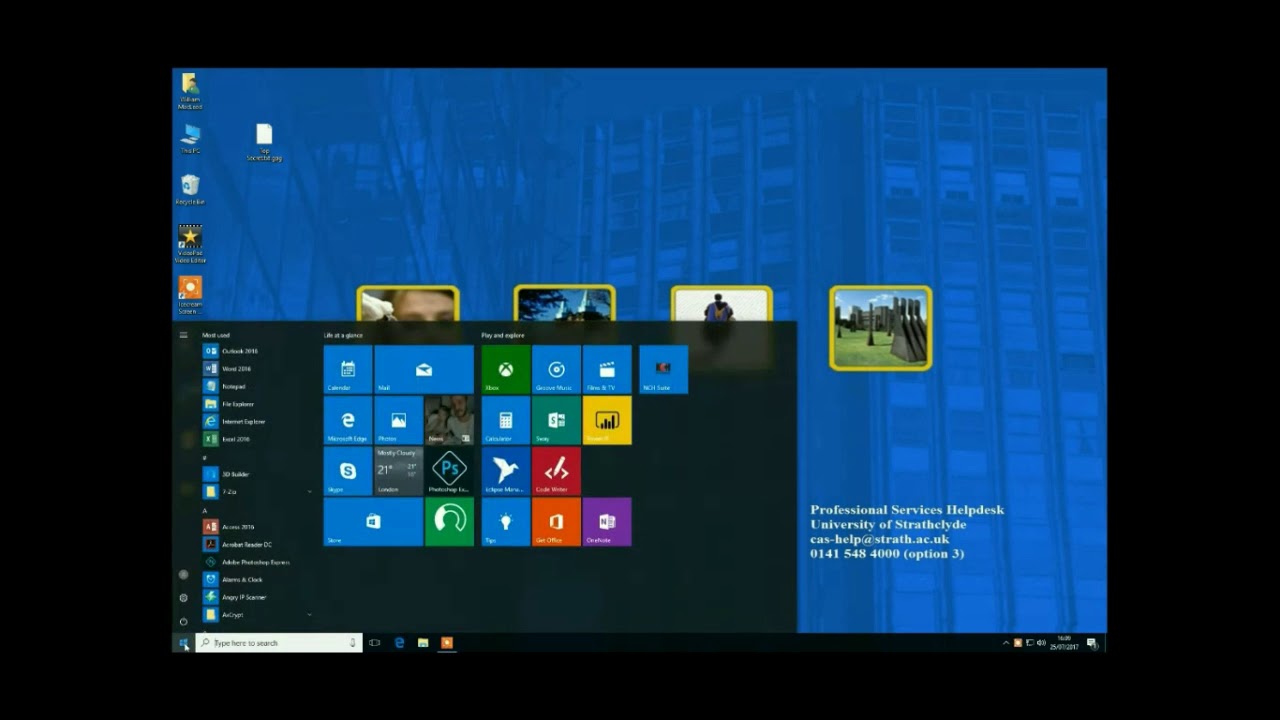Open the OneNote tile
The width and height of the screenshot is (1280, 720).
tap(607, 522)
